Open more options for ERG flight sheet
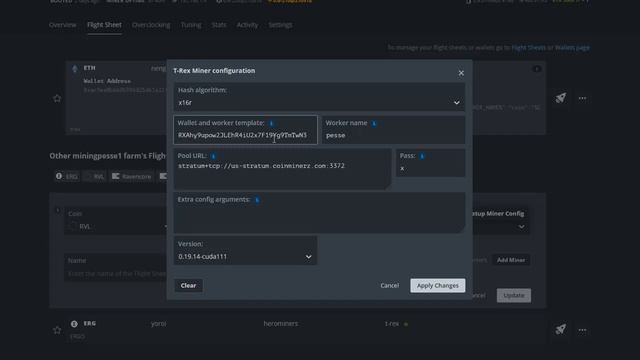Image resolution: width=640 pixels, height=360 pixels. coord(582,330)
